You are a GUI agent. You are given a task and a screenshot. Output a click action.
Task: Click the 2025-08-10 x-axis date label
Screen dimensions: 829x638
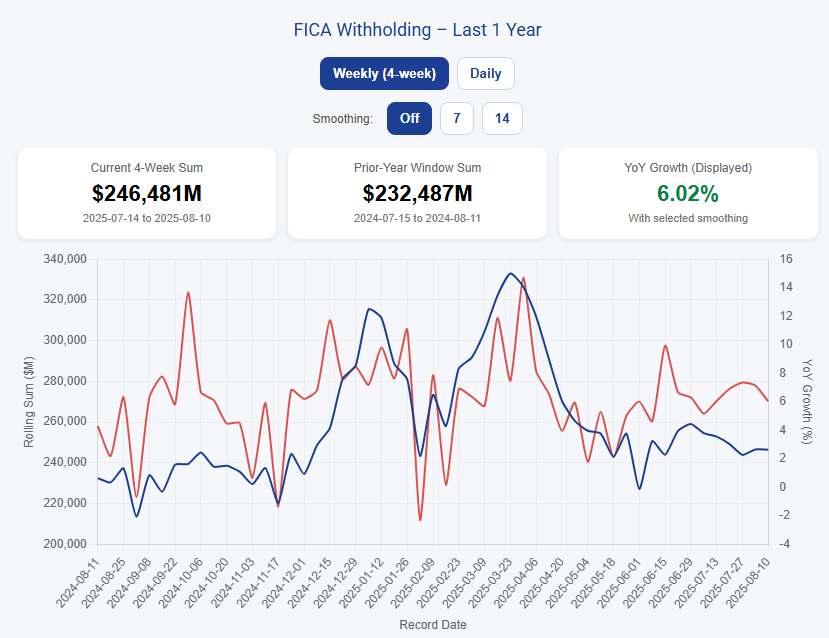pyautogui.click(x=749, y=582)
